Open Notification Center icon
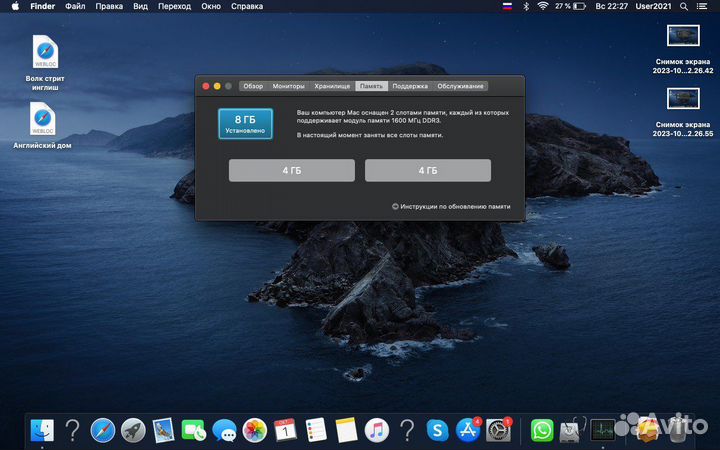Screen dimensions: 720x450 (x=702, y=6)
